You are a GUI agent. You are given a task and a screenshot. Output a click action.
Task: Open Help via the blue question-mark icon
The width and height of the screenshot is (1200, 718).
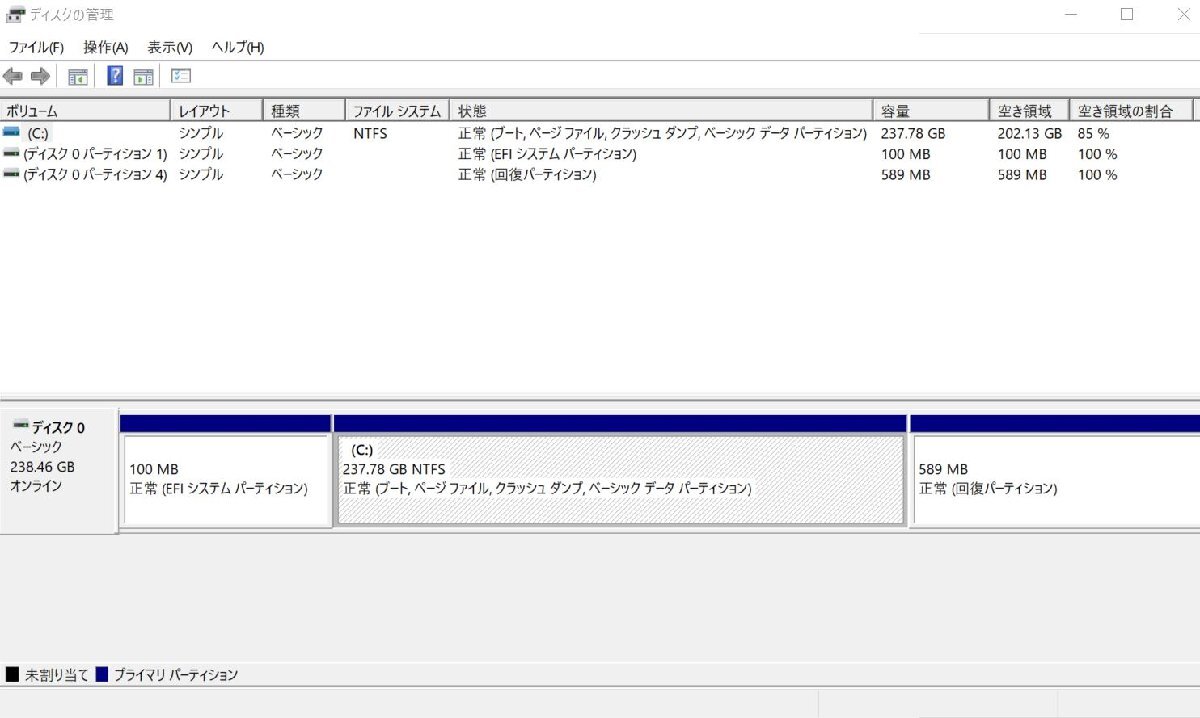(x=115, y=76)
